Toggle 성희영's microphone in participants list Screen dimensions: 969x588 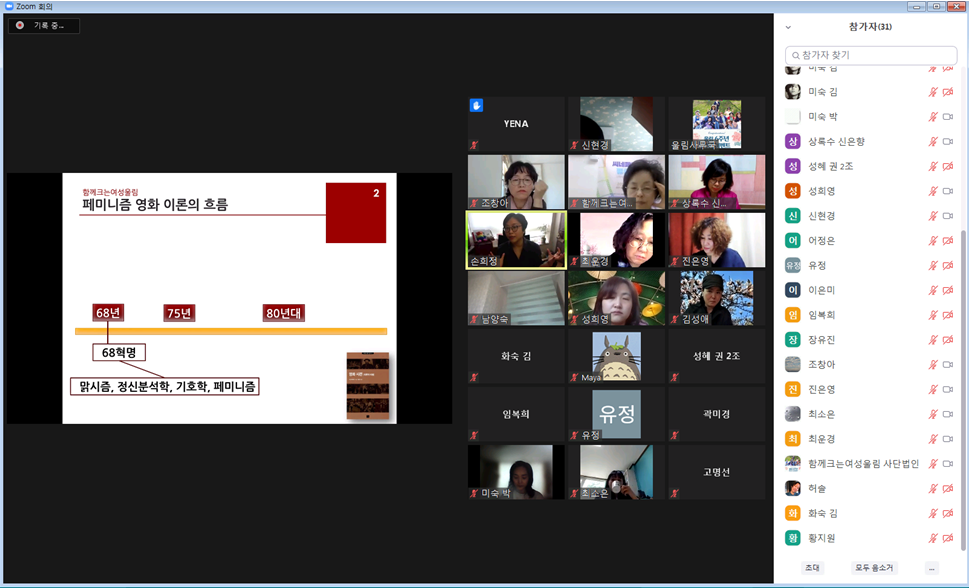(x=933, y=191)
